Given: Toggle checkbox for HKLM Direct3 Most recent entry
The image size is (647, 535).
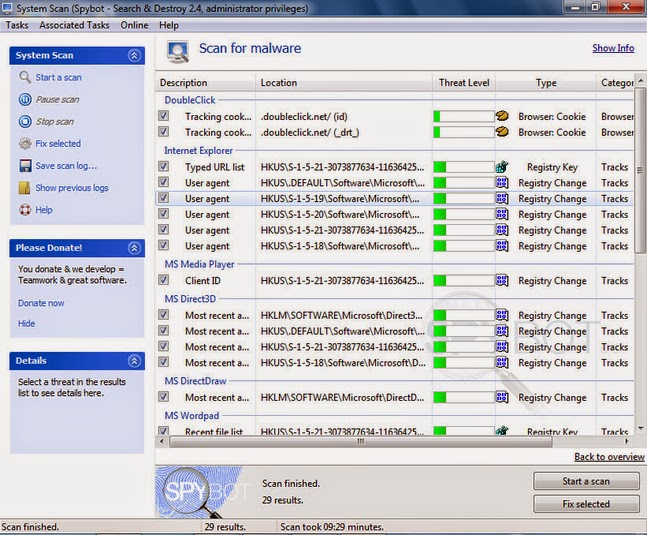Looking at the screenshot, I should (163, 315).
